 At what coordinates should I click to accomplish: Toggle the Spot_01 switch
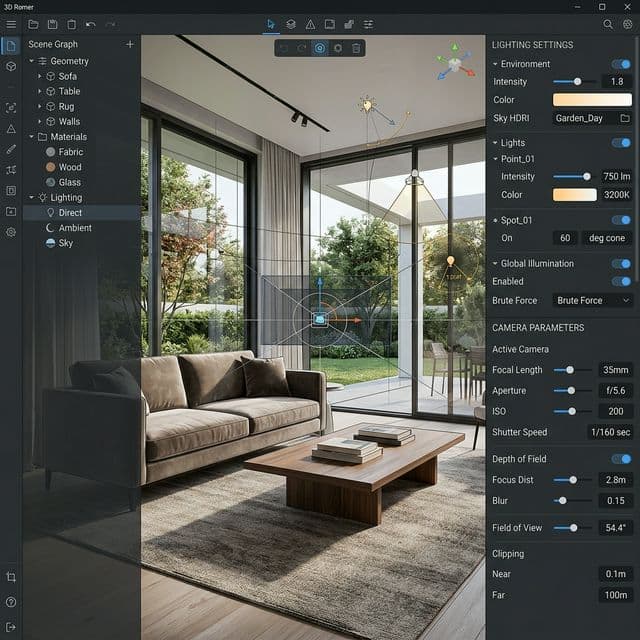tap(621, 220)
